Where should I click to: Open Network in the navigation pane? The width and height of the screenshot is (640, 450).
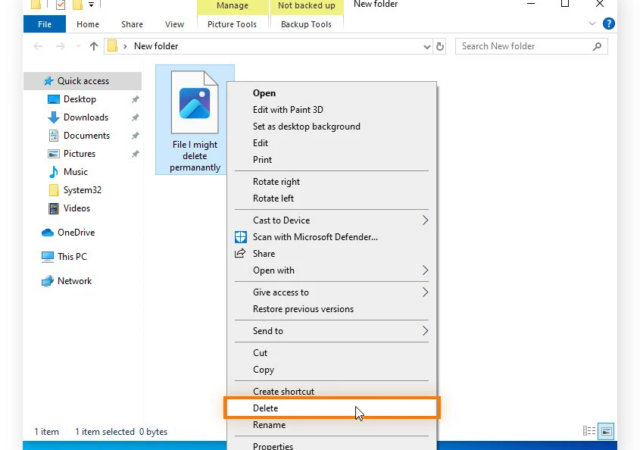74,281
